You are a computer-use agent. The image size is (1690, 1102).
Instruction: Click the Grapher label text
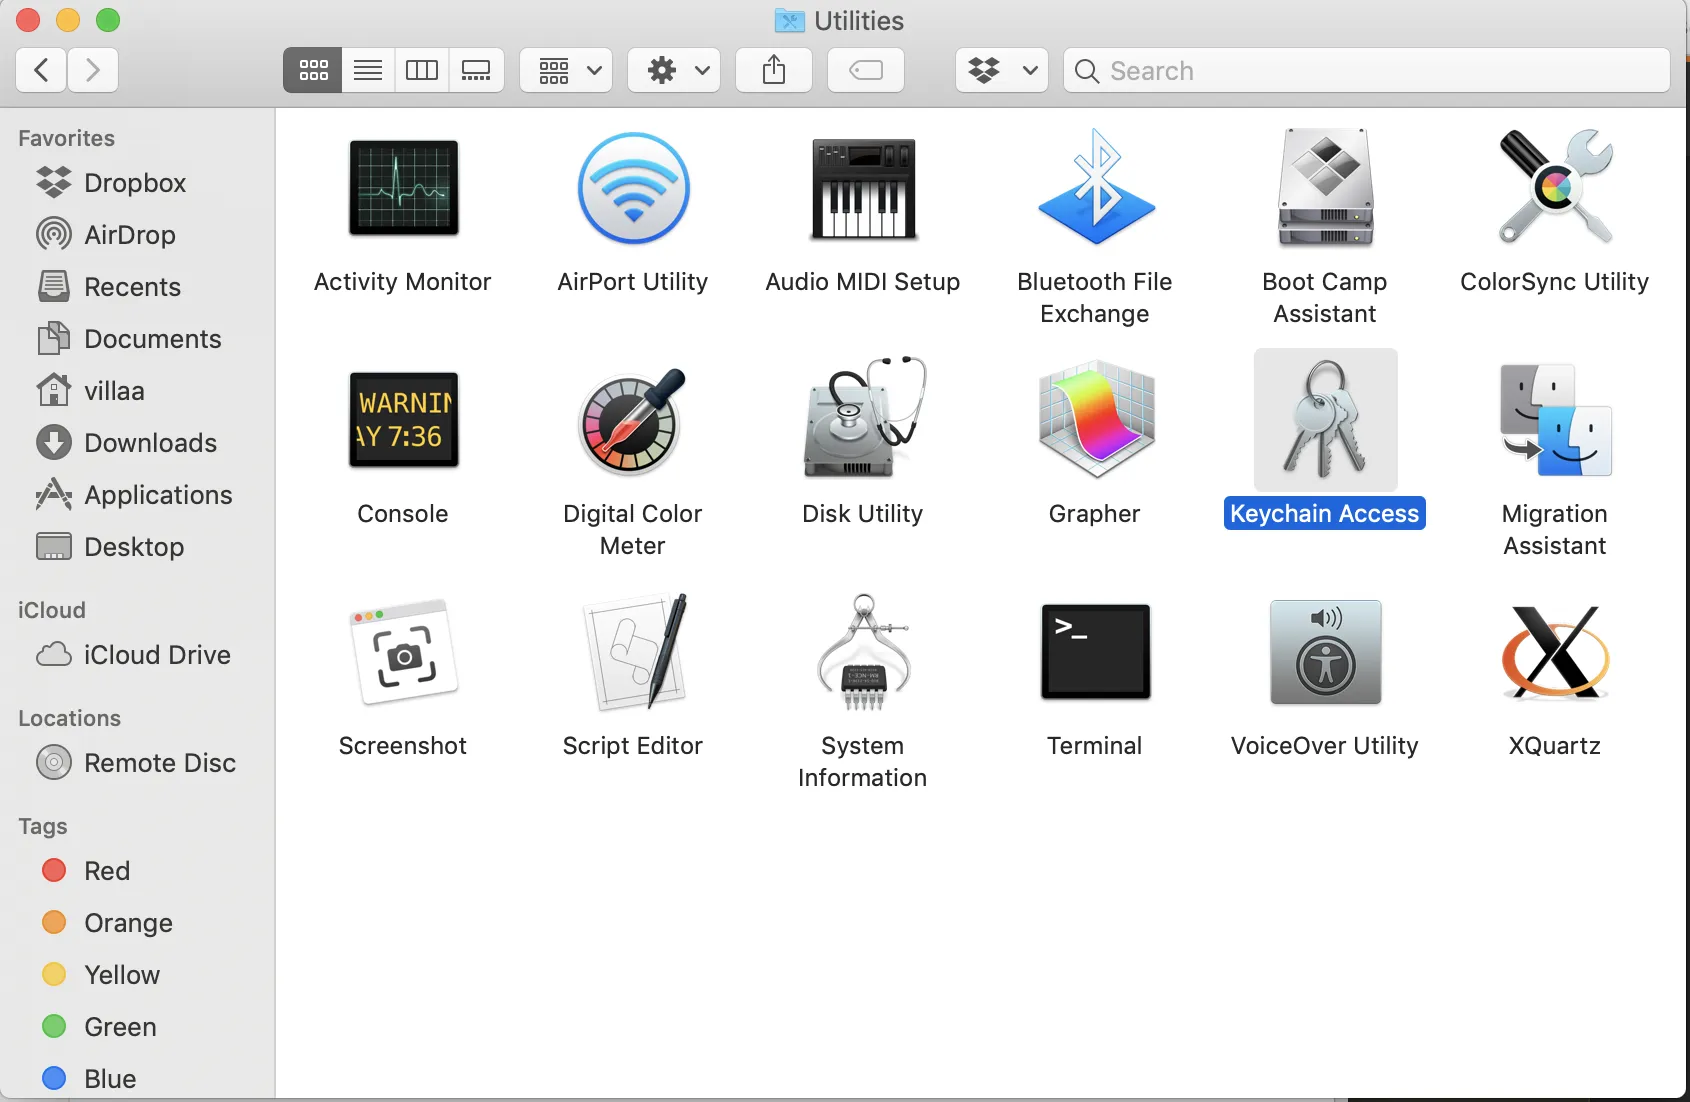pyautogui.click(x=1095, y=514)
